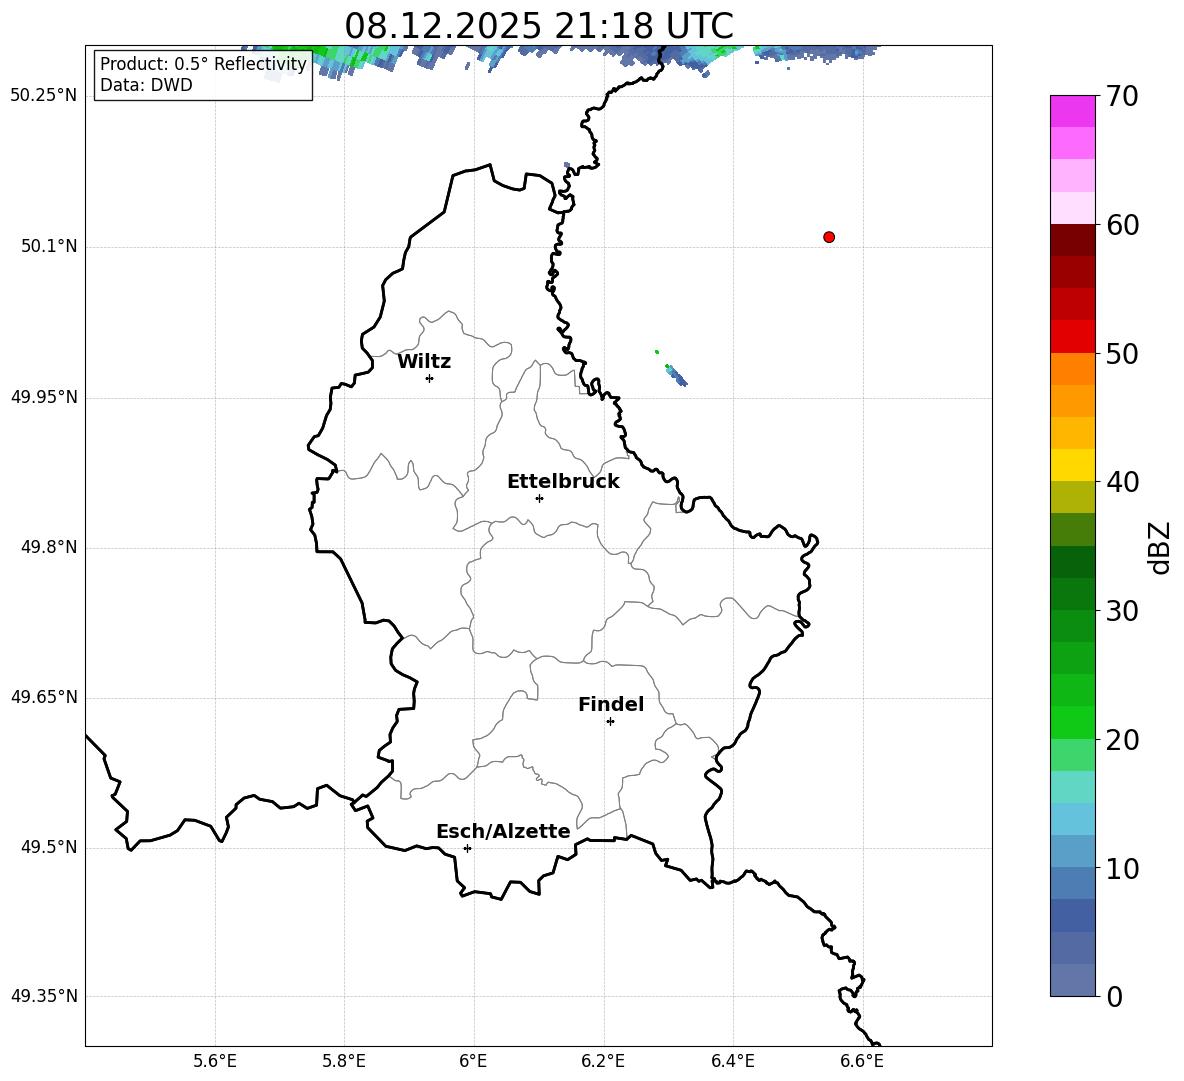Click the 6.2°E longitude tick label
This screenshot has height=1081, width=1184.
coord(603,1061)
